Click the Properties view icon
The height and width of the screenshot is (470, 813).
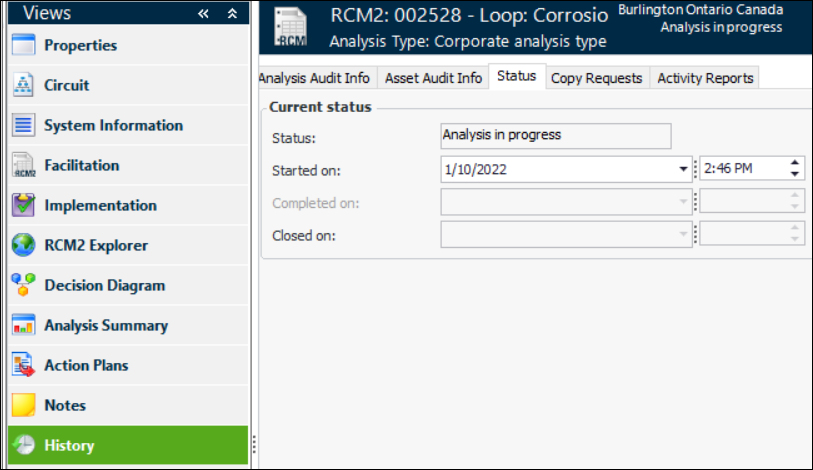(x=23, y=45)
